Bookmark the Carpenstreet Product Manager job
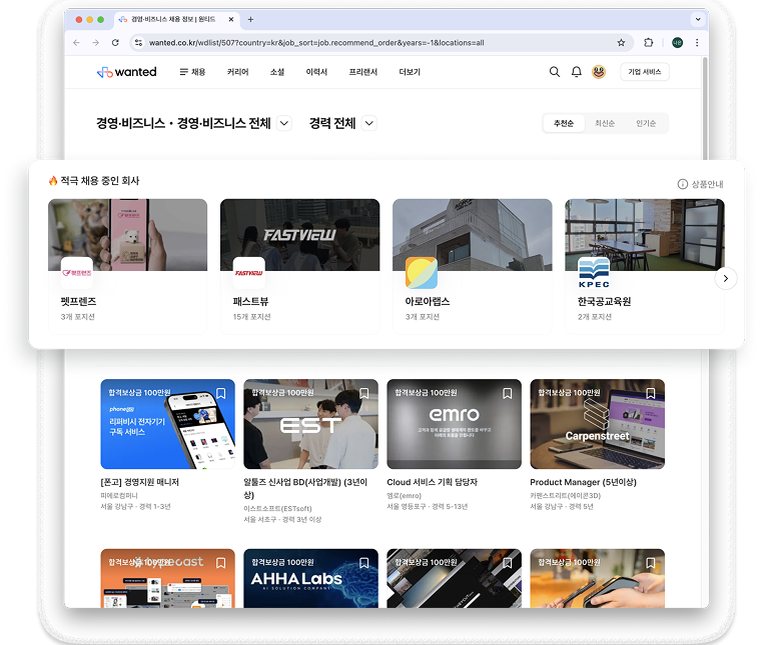760x645 pixels. click(x=650, y=393)
